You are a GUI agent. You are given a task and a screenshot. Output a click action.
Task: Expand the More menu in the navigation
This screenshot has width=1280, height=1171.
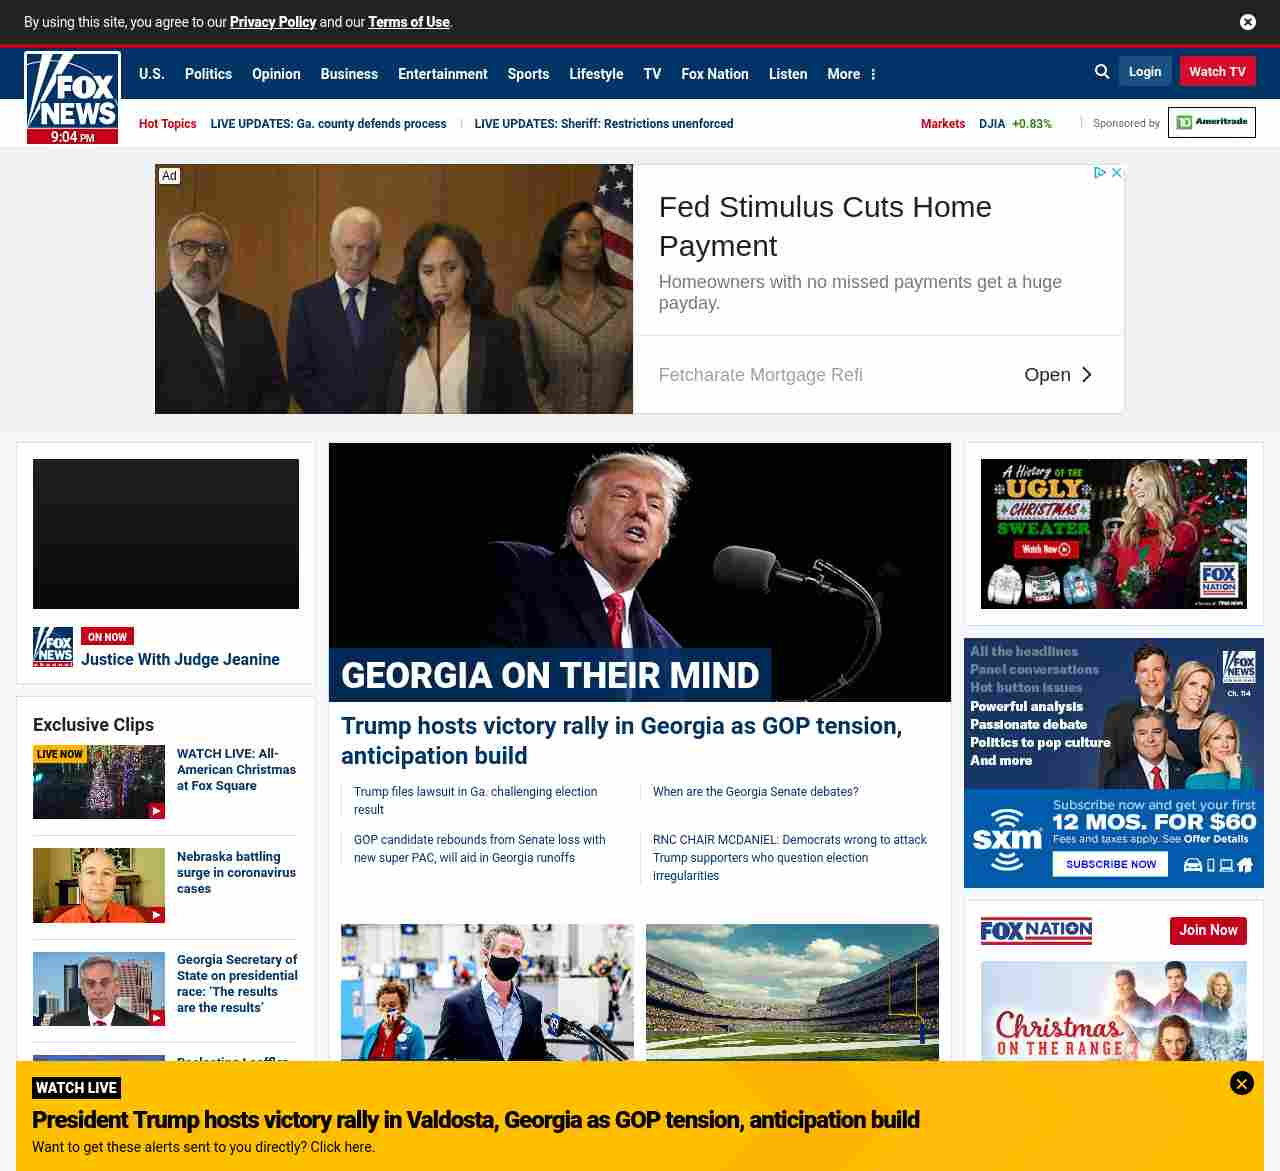click(851, 74)
